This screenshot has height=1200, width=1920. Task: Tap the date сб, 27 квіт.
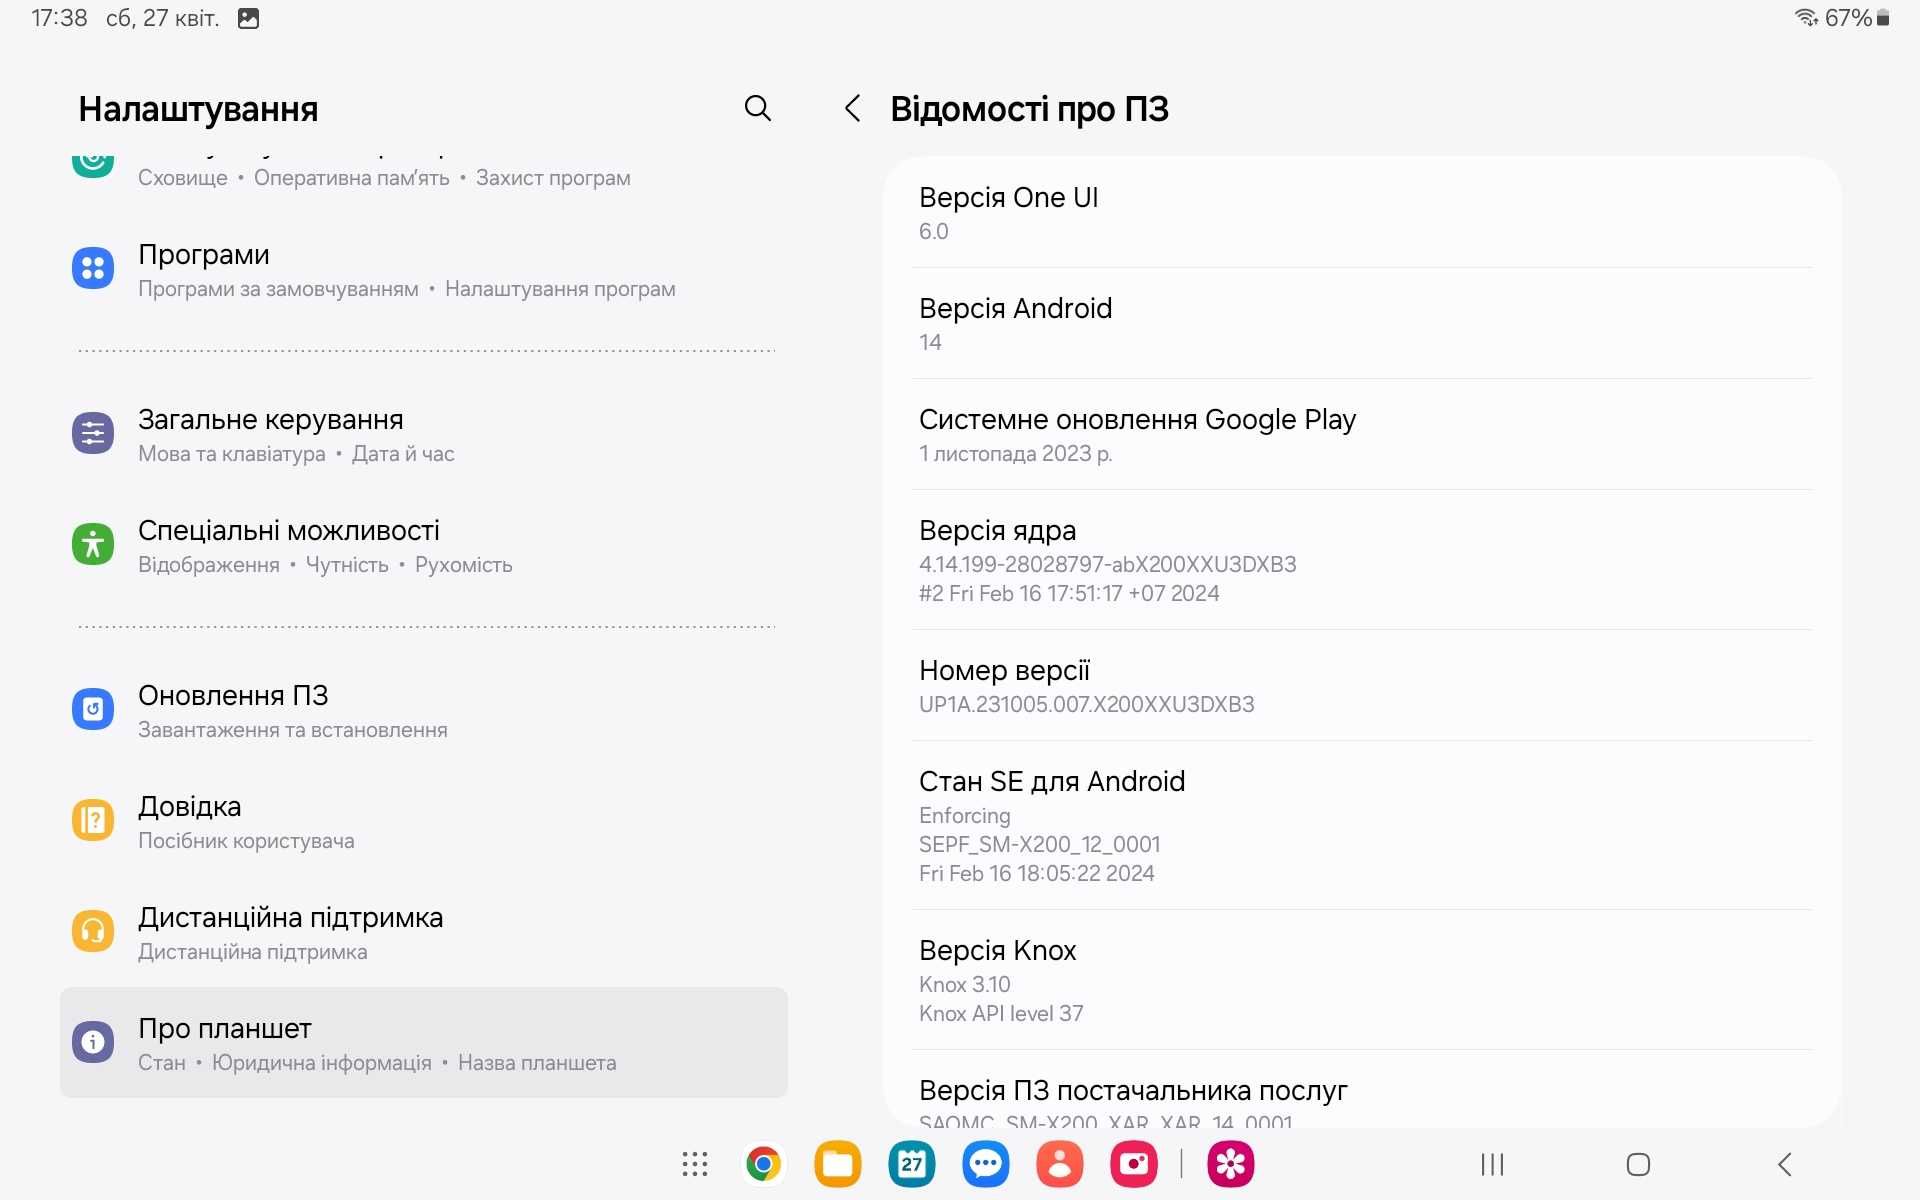click(162, 18)
